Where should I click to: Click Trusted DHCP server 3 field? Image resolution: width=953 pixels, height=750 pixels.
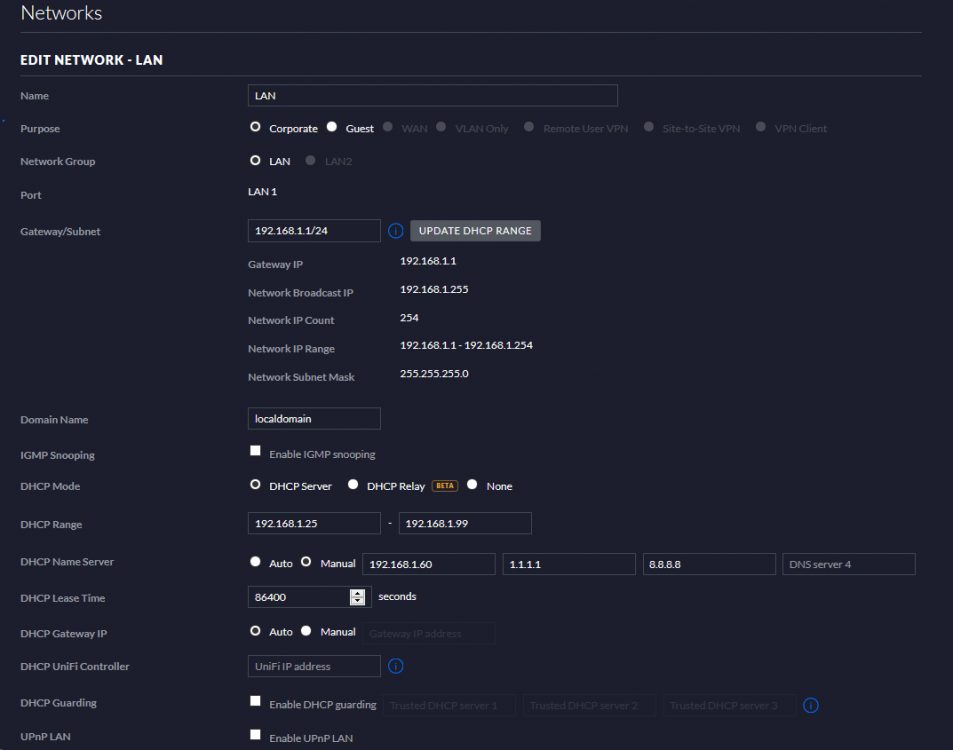coord(730,705)
